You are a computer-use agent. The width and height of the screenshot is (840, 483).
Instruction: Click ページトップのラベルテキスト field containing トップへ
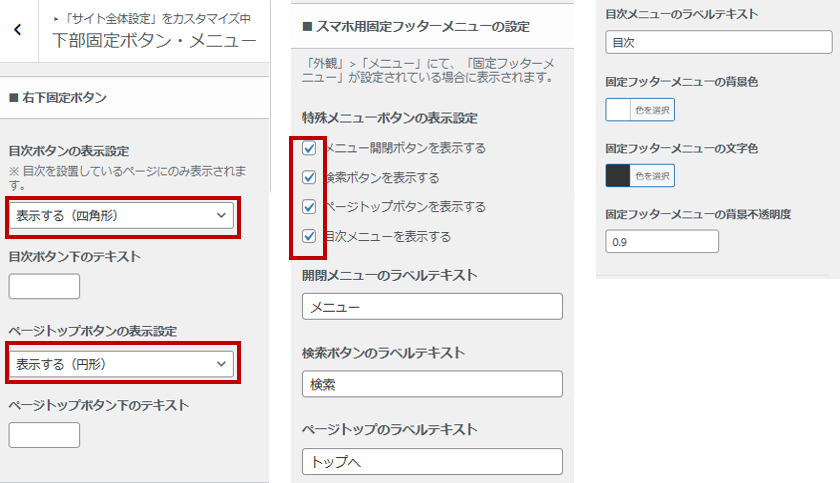point(432,461)
